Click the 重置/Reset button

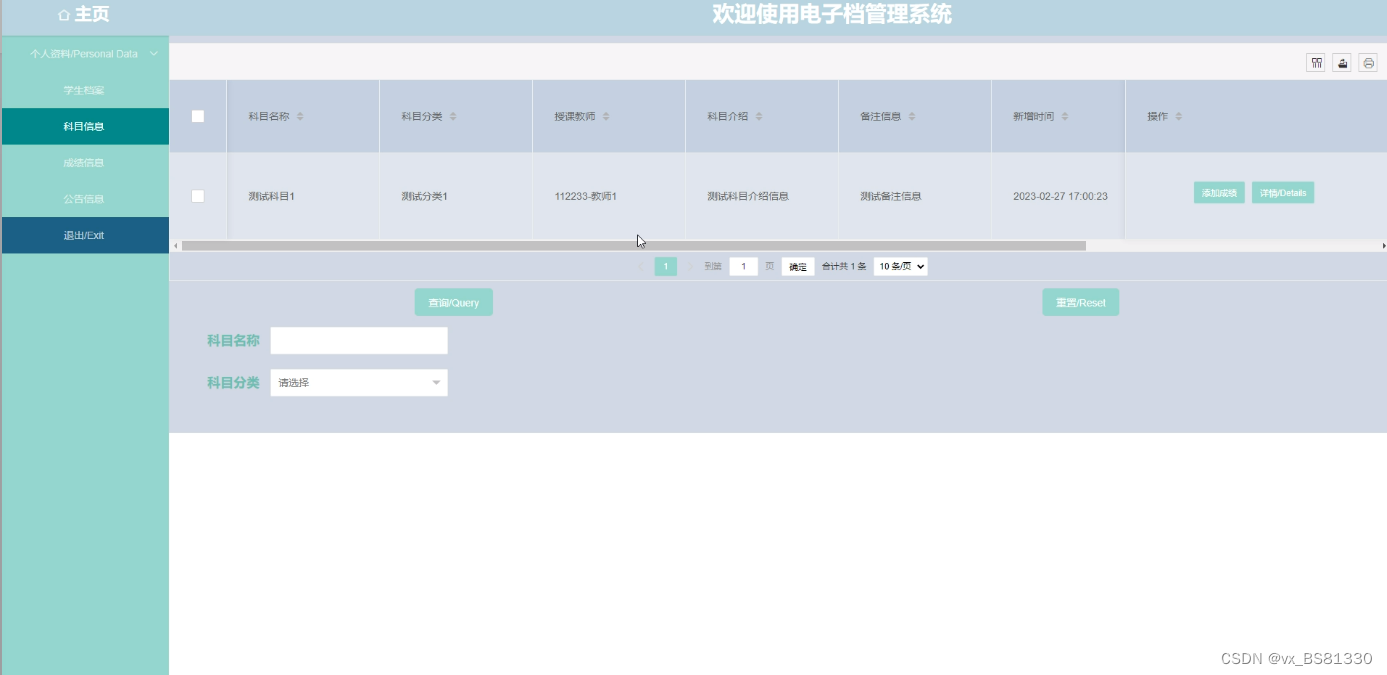click(1081, 302)
